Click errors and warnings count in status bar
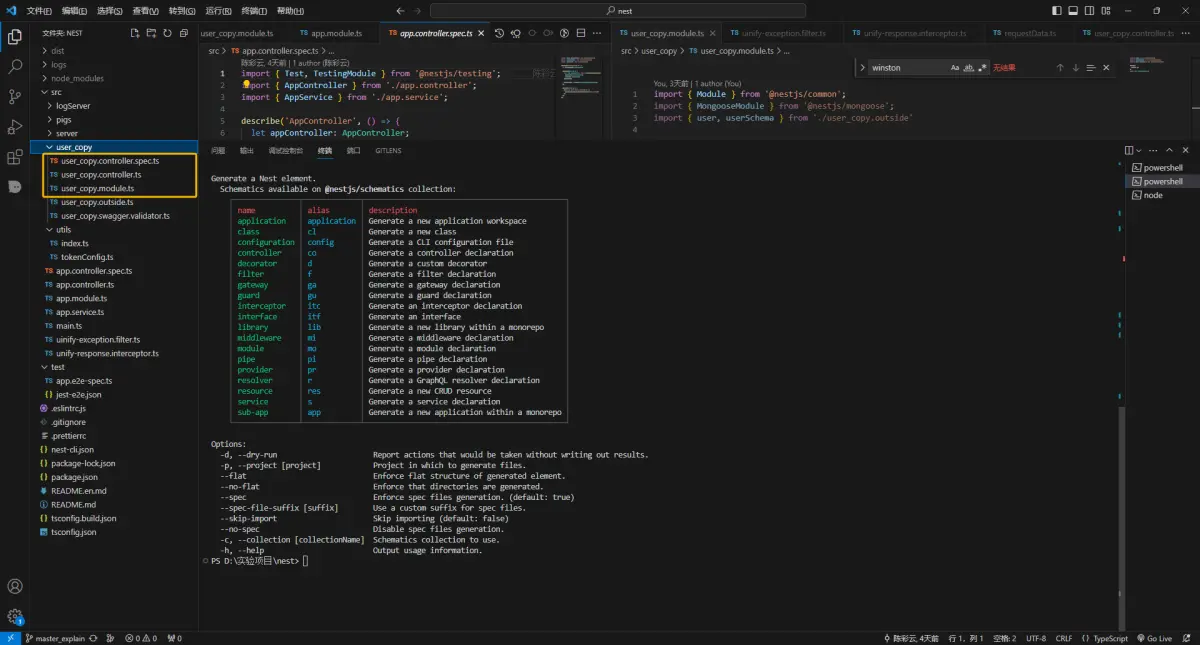 coord(141,638)
